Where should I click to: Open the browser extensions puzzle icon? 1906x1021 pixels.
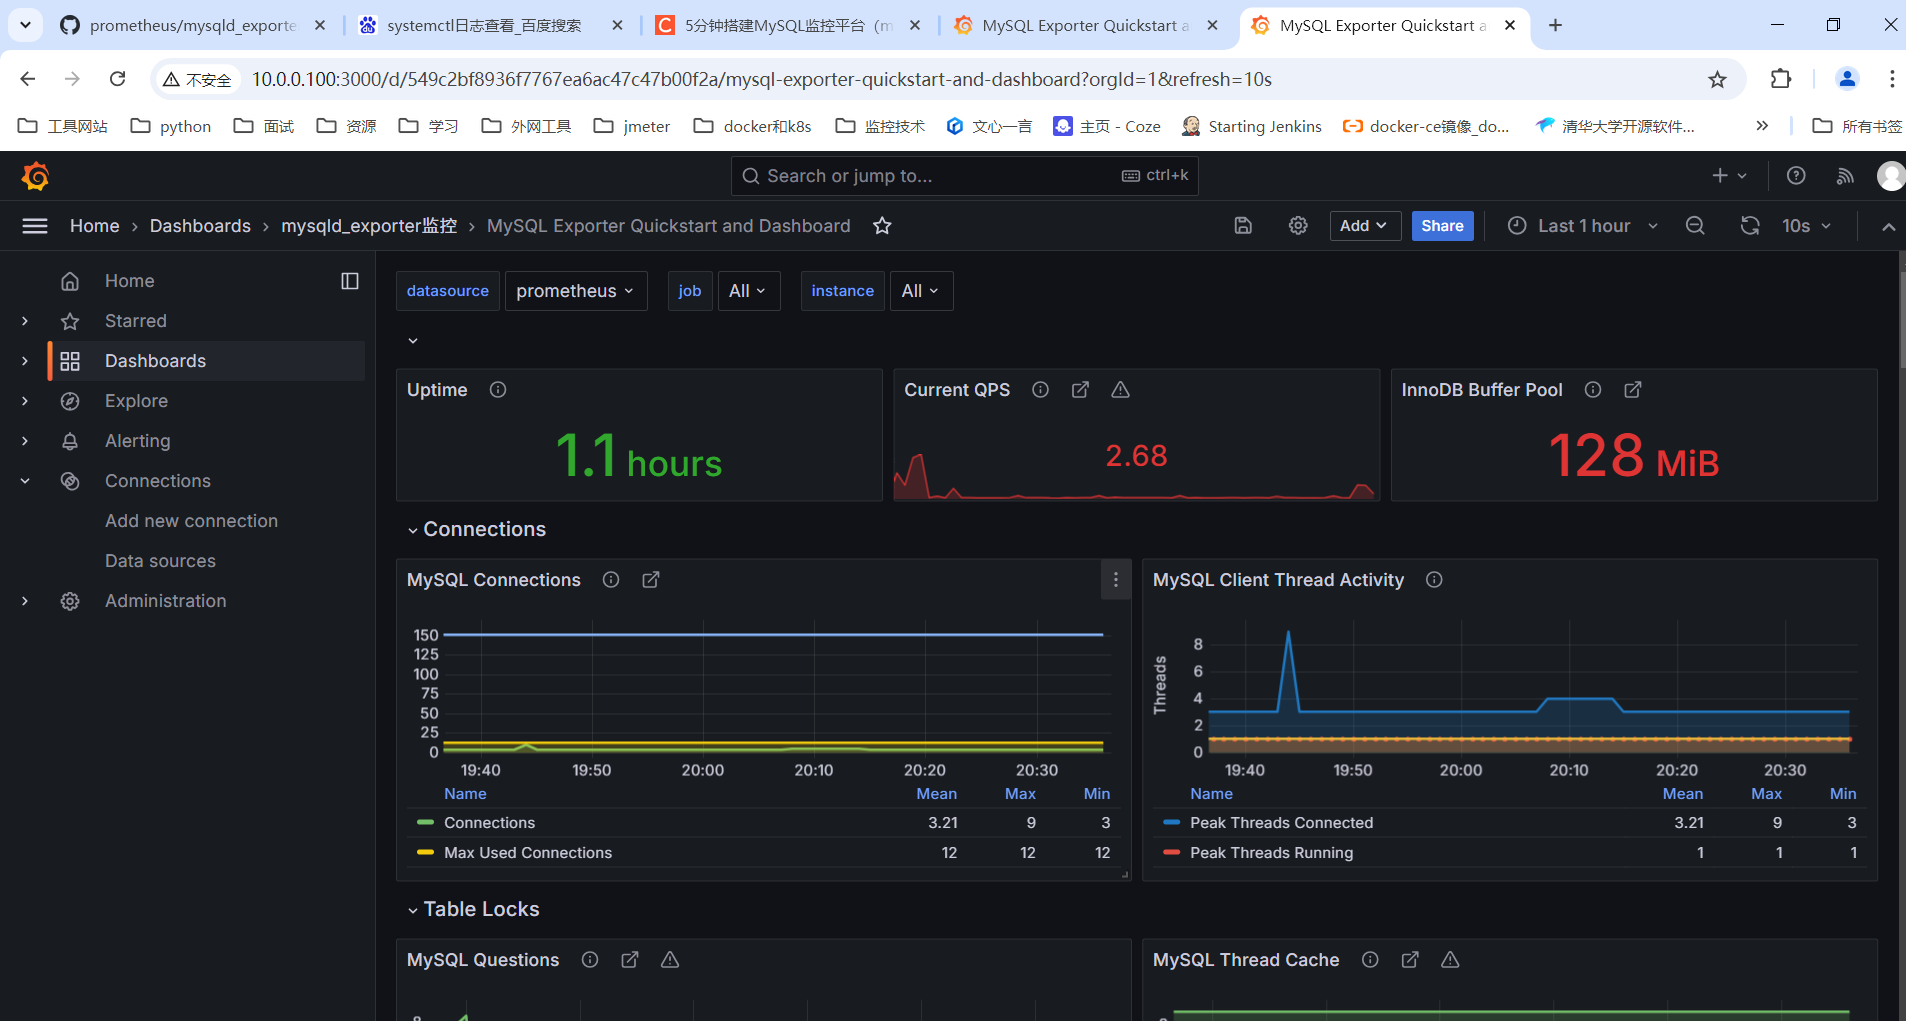click(x=1781, y=79)
